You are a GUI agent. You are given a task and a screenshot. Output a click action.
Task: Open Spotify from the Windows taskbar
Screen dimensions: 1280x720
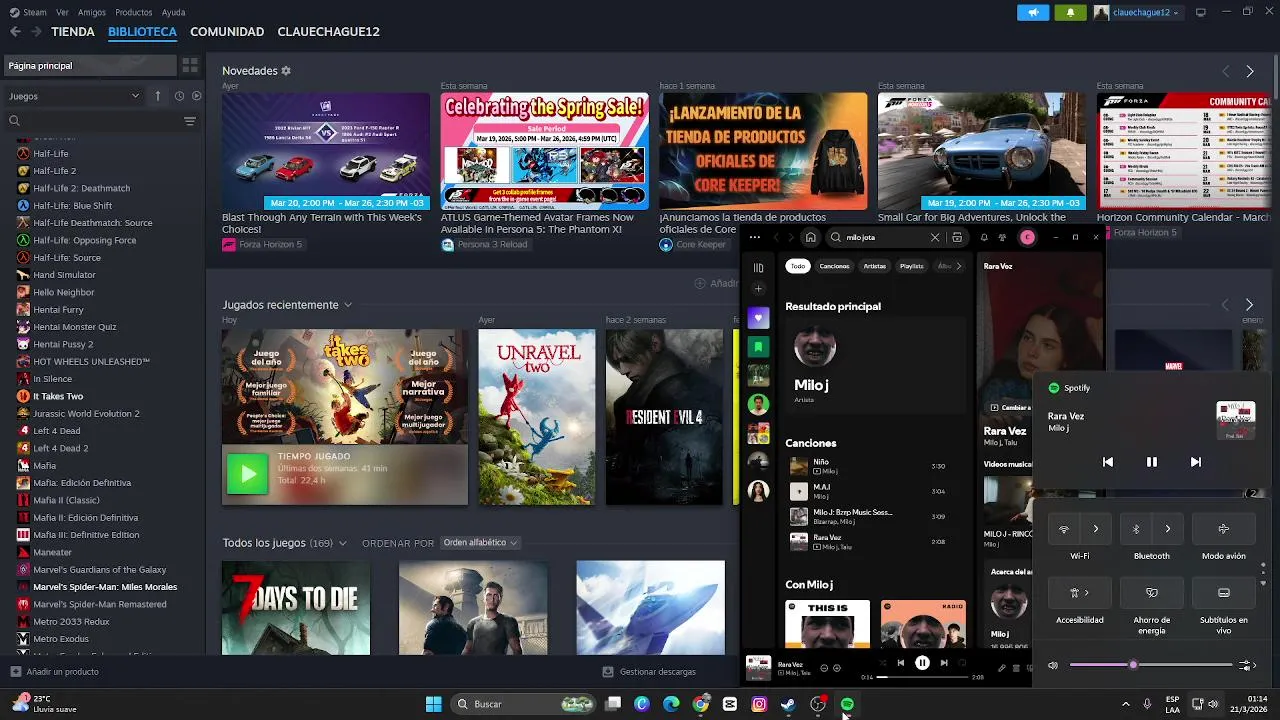pos(847,704)
